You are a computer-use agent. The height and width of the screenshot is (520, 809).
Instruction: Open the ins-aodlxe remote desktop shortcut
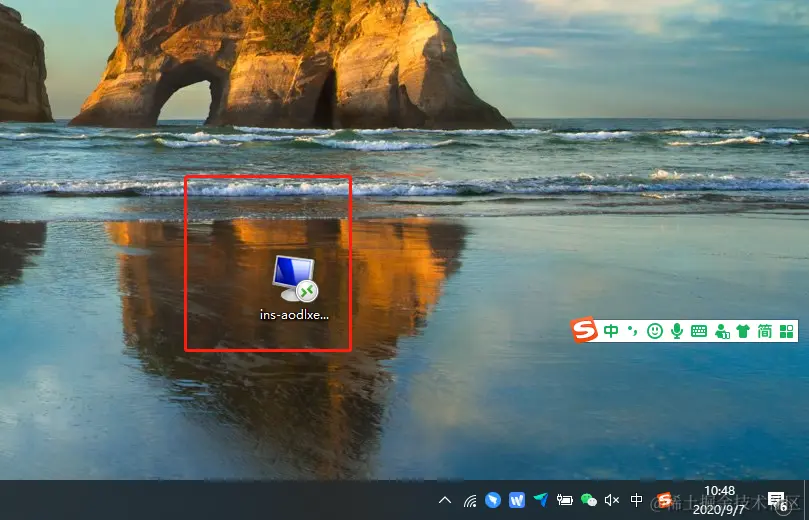click(x=295, y=287)
